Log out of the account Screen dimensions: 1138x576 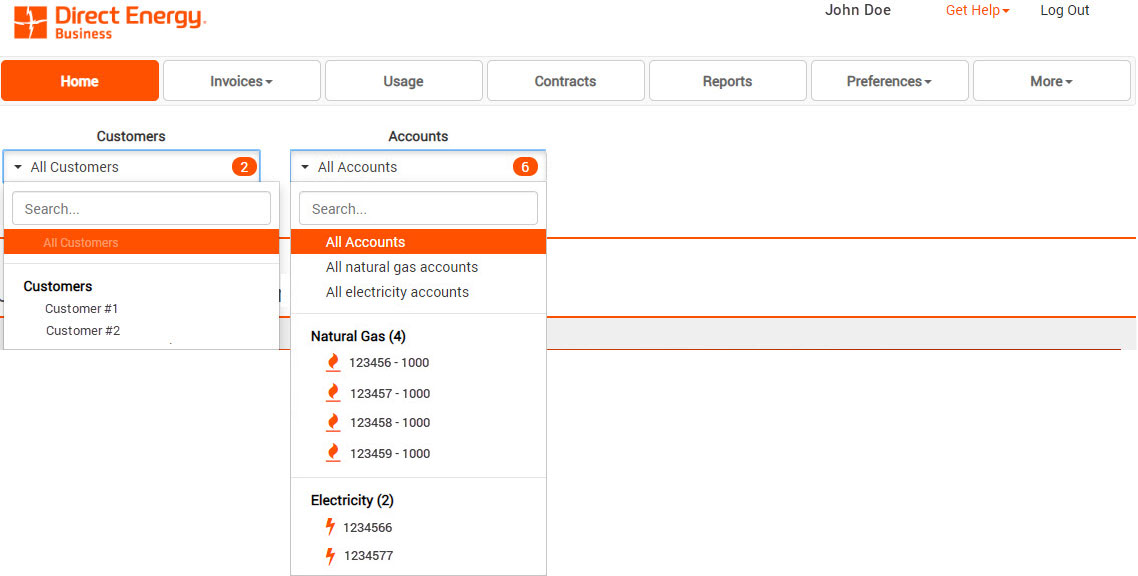coord(1065,10)
